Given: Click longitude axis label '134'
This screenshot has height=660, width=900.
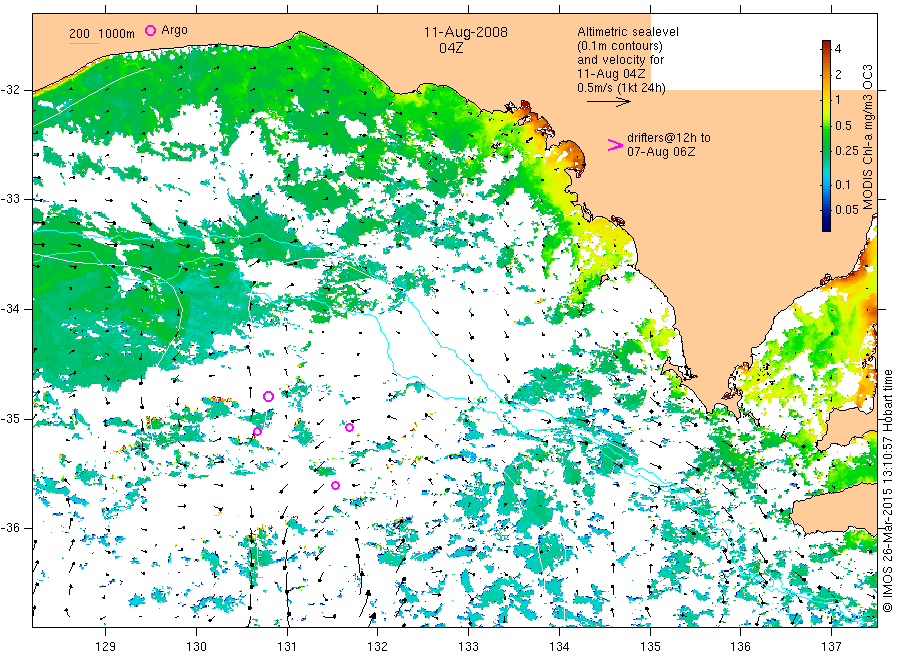Looking at the screenshot, I should coord(559,647).
